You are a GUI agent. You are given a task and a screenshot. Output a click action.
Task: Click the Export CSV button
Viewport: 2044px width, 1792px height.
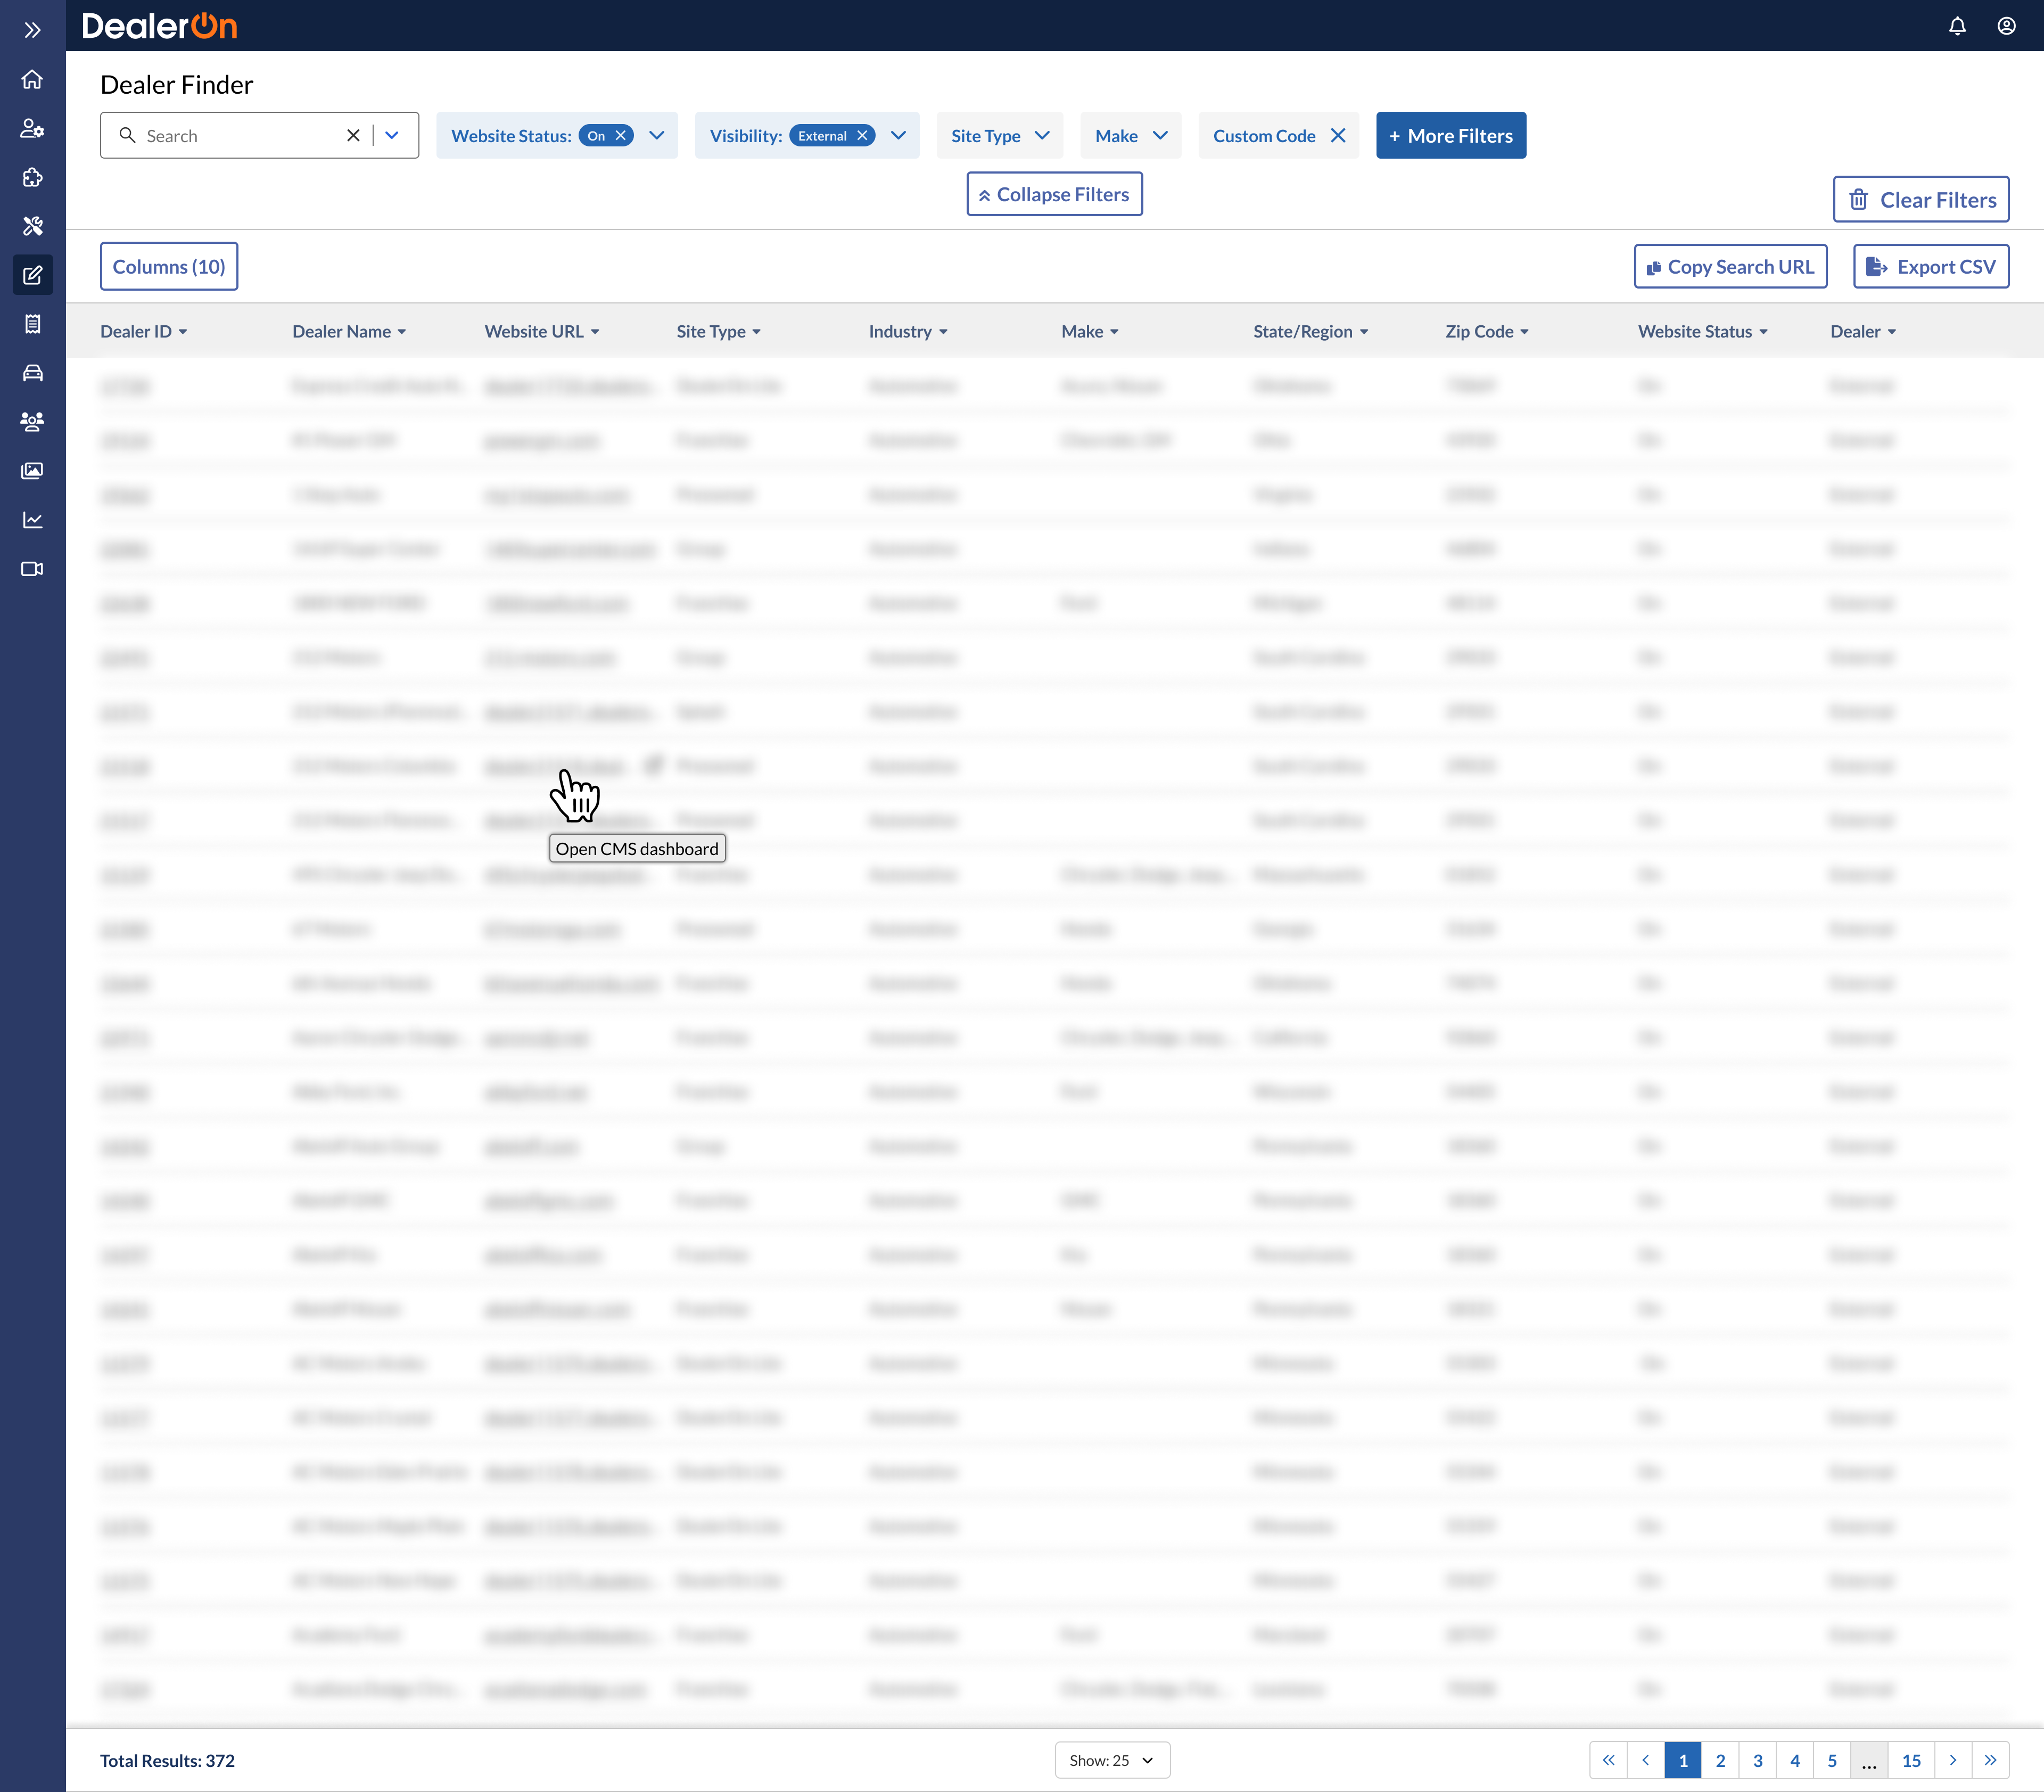1930,267
